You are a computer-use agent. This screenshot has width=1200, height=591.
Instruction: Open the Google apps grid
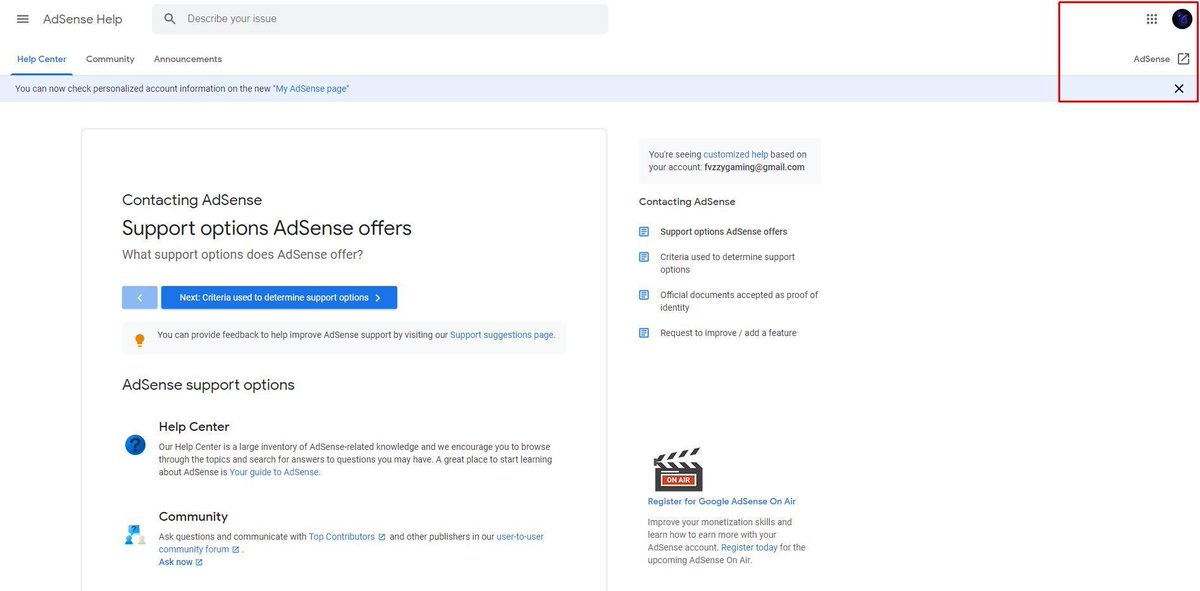pos(1152,19)
